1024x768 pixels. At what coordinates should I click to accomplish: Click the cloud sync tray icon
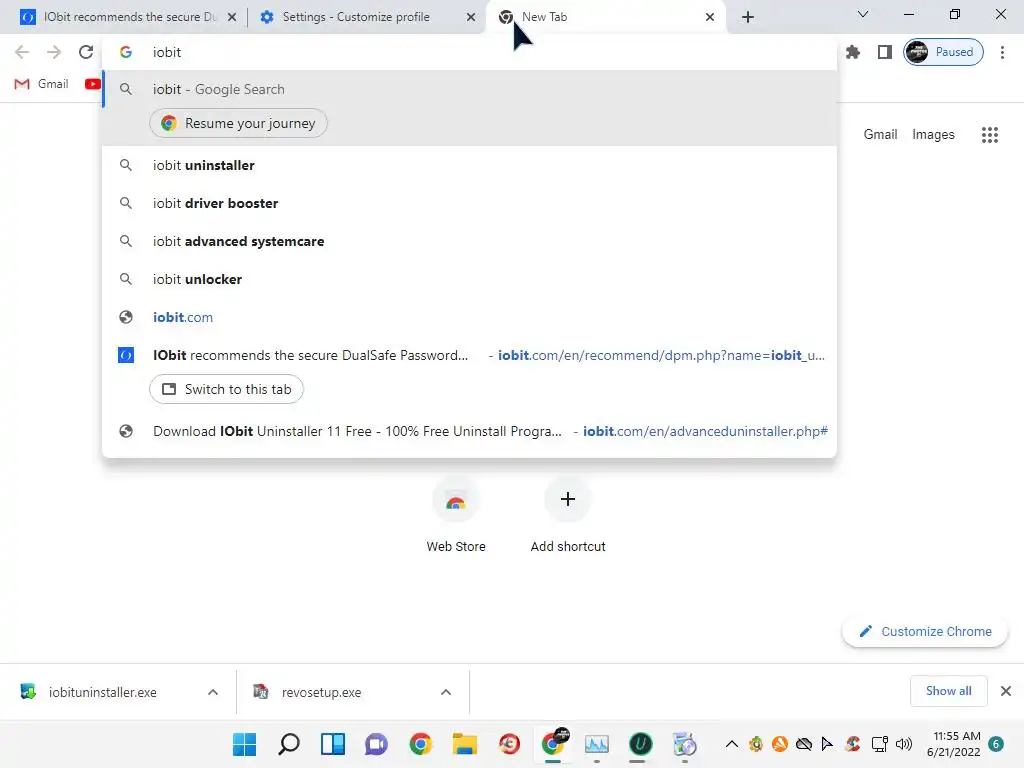click(x=804, y=744)
